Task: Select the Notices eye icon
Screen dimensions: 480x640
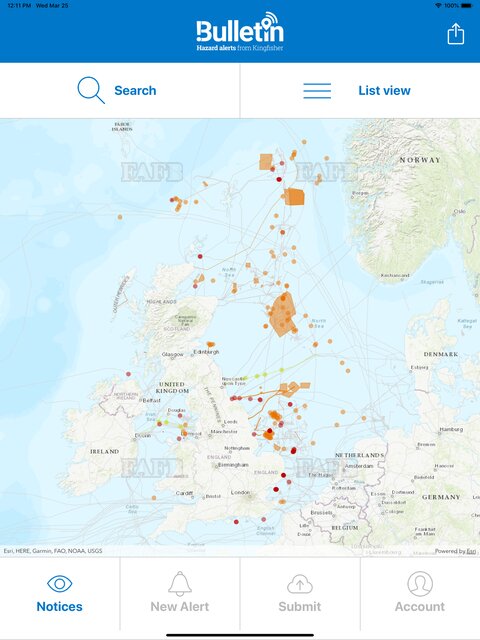Action: tap(60, 583)
